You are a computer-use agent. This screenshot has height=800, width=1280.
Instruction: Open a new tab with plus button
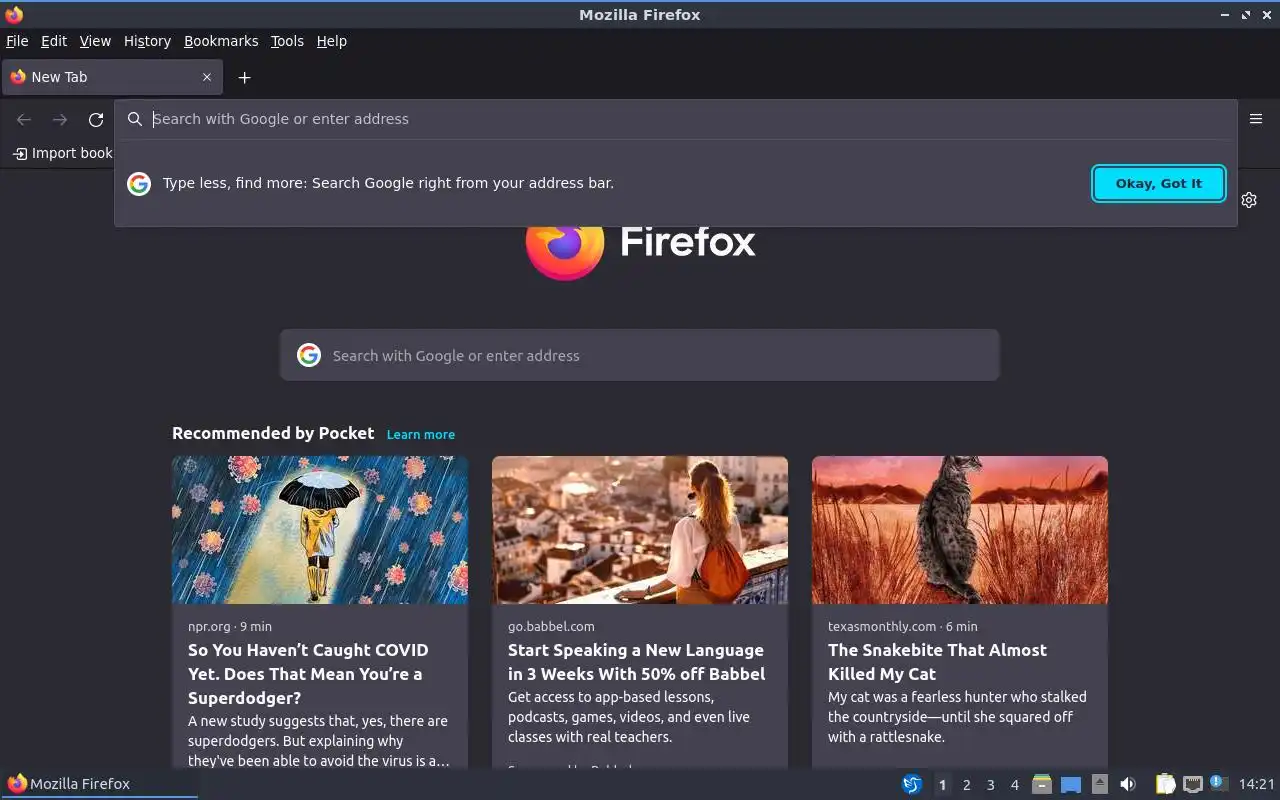tap(244, 77)
